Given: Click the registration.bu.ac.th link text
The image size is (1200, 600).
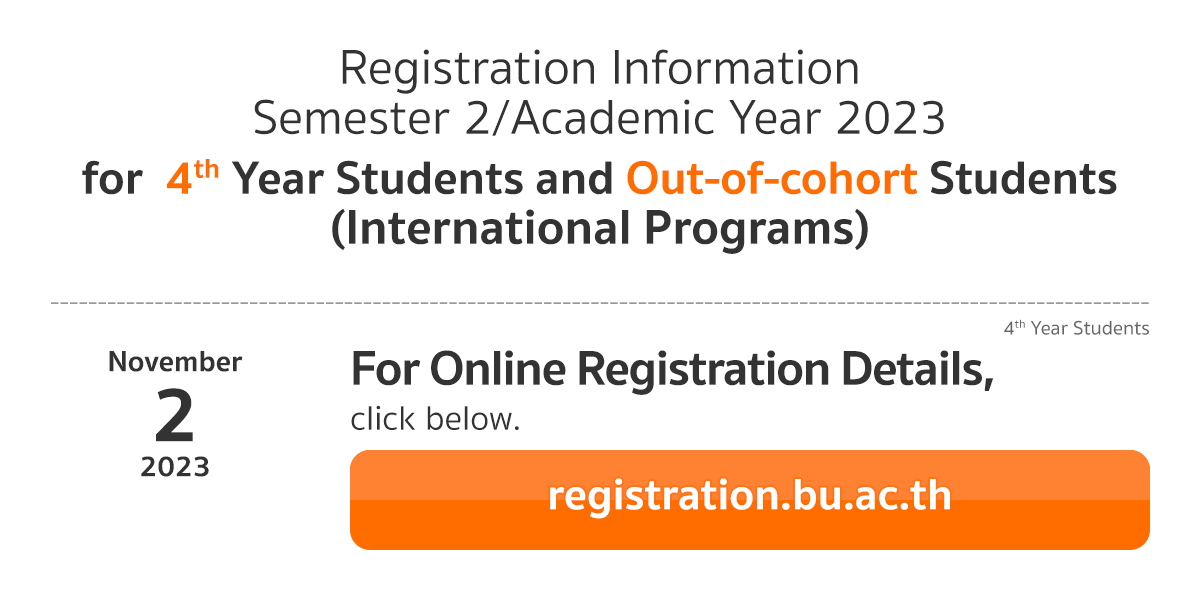Looking at the screenshot, I should 749,496.
